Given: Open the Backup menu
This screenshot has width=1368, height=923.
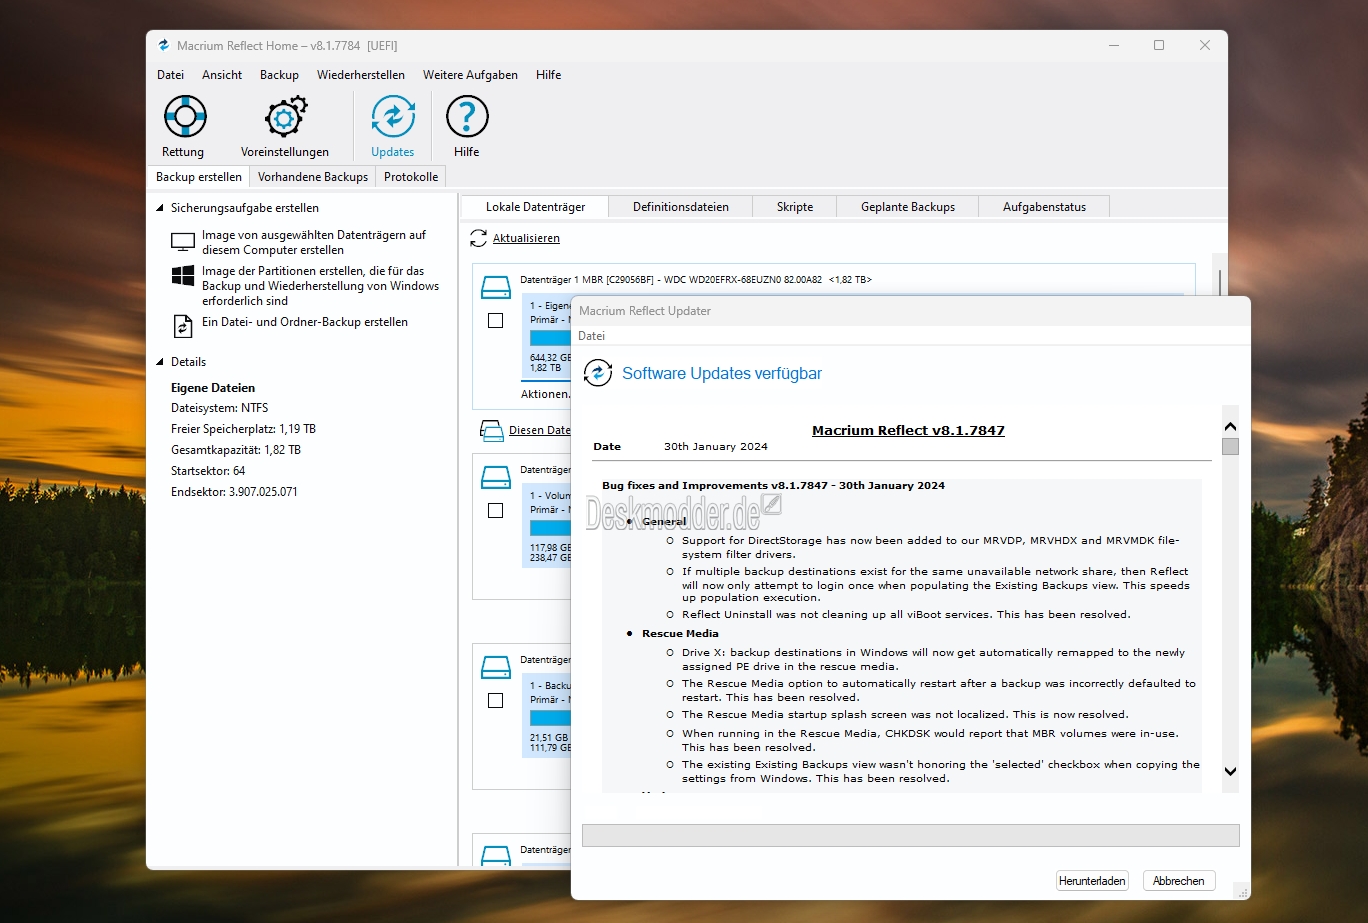Looking at the screenshot, I should click(x=279, y=75).
